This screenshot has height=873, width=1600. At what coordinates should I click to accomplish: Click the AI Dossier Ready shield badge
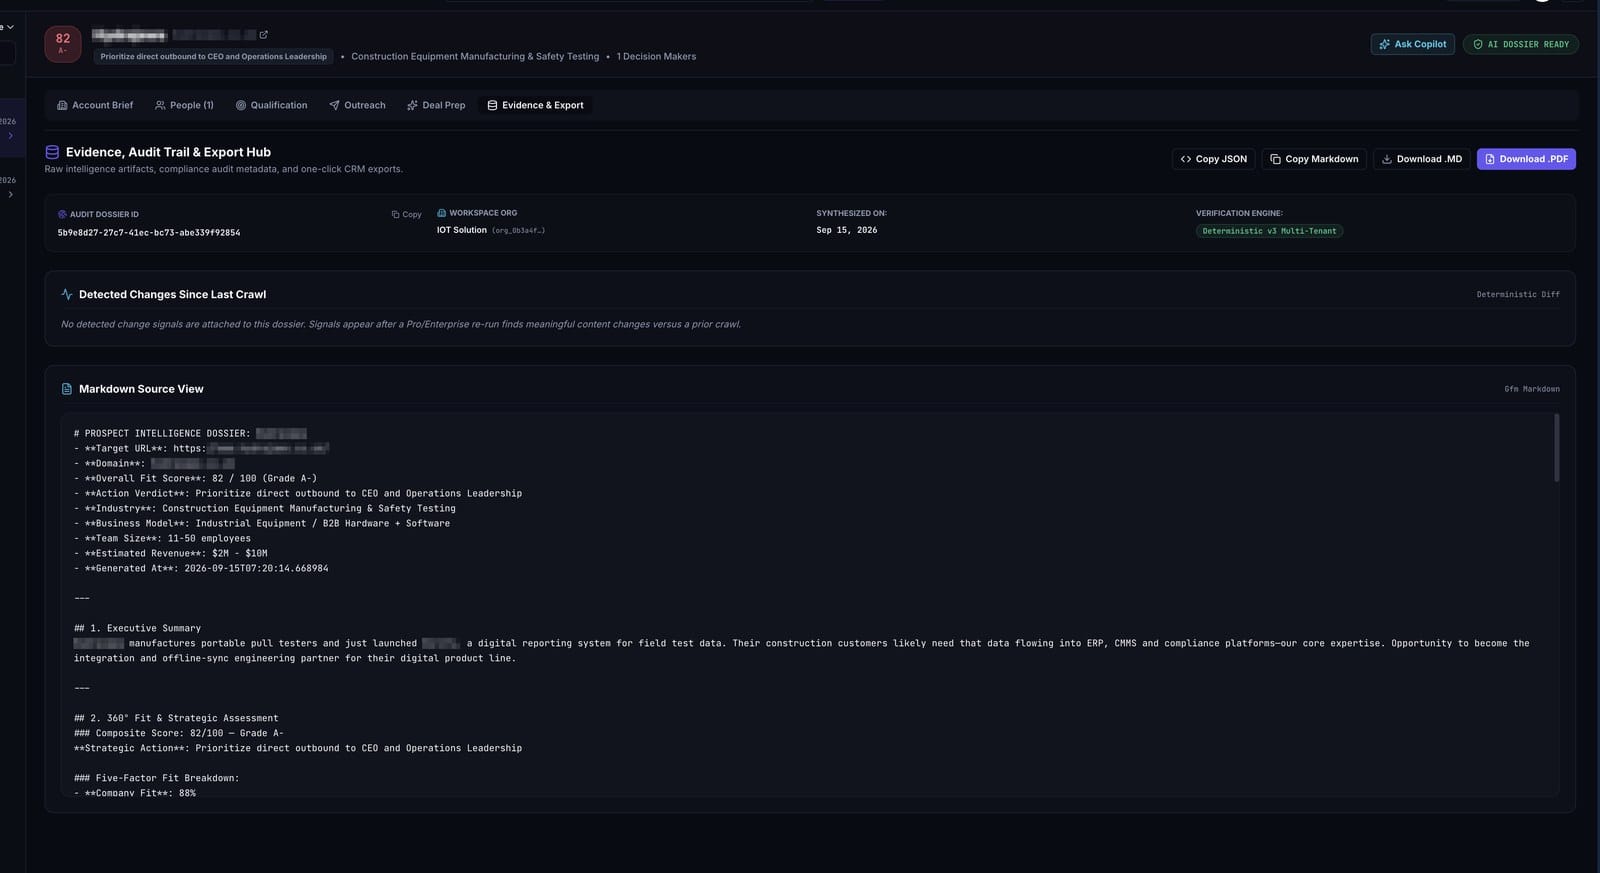(x=1520, y=44)
